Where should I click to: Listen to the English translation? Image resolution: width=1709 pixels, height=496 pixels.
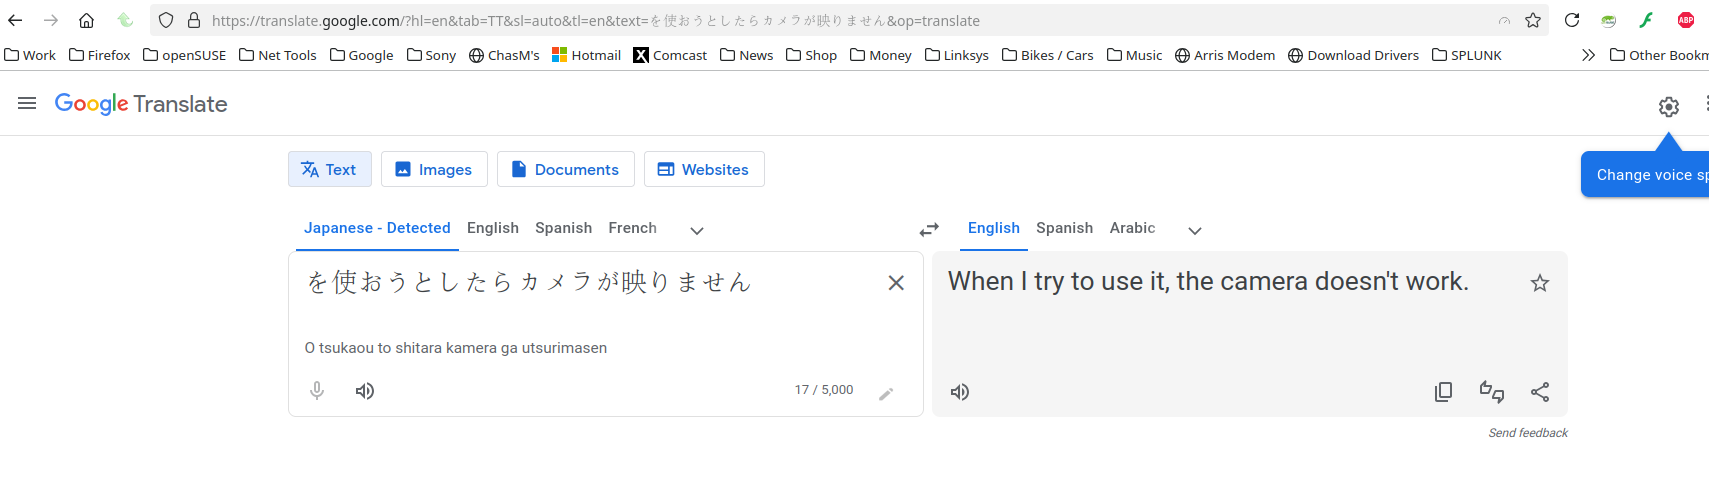tap(960, 392)
